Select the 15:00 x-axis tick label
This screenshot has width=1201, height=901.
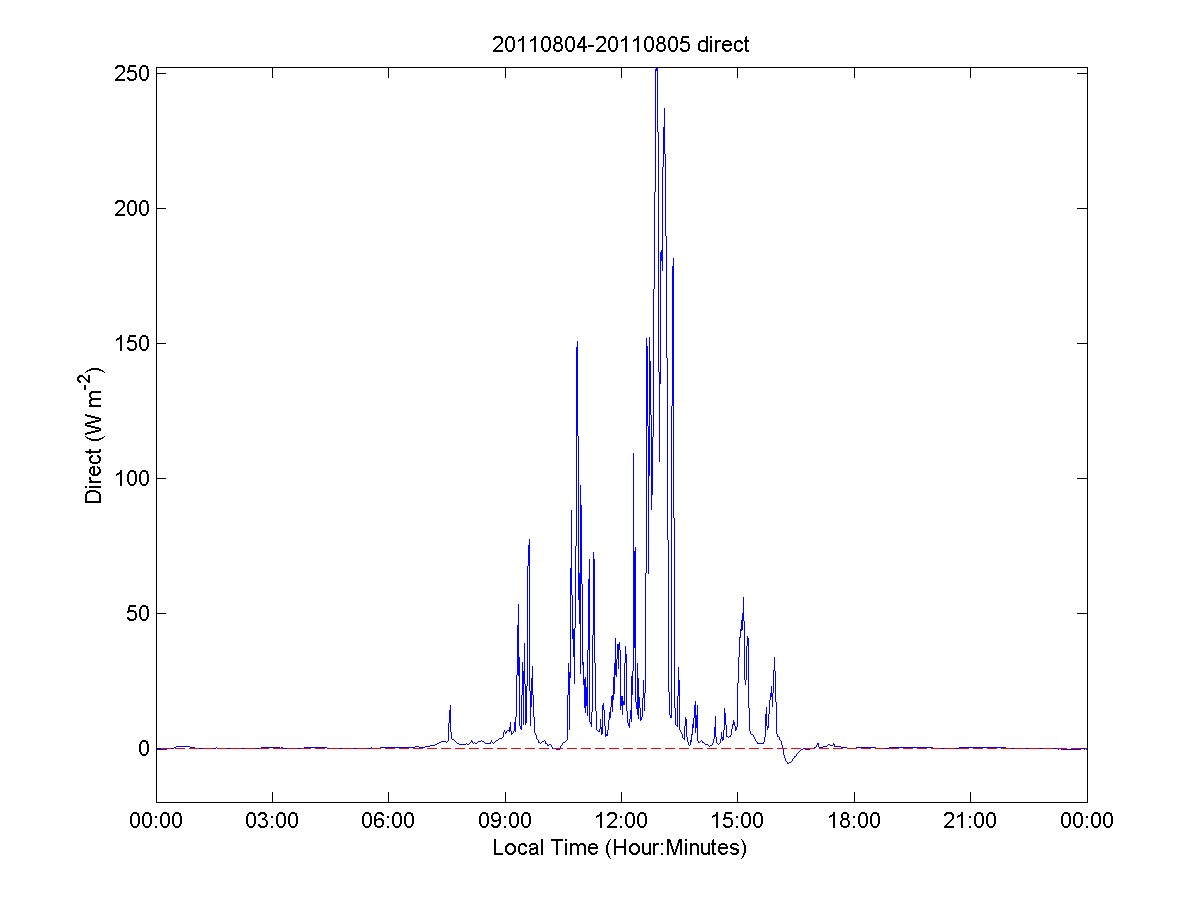point(737,821)
